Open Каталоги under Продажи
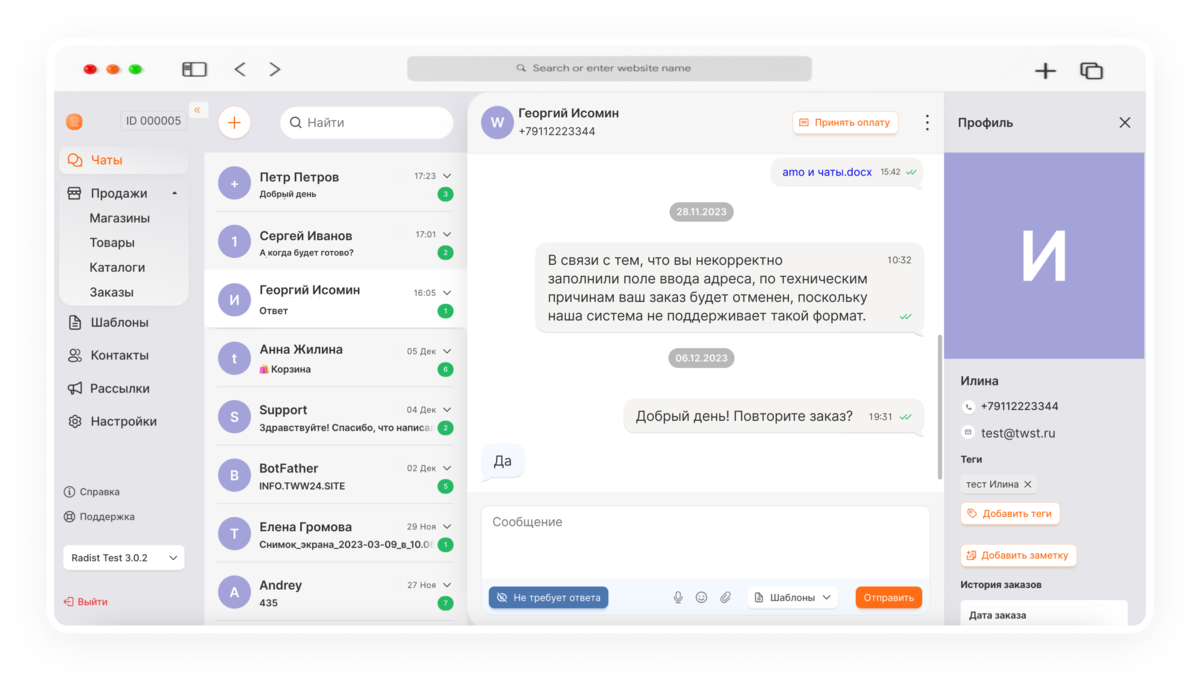Screen dimensions: 1200x688 pyautogui.click(x=117, y=268)
